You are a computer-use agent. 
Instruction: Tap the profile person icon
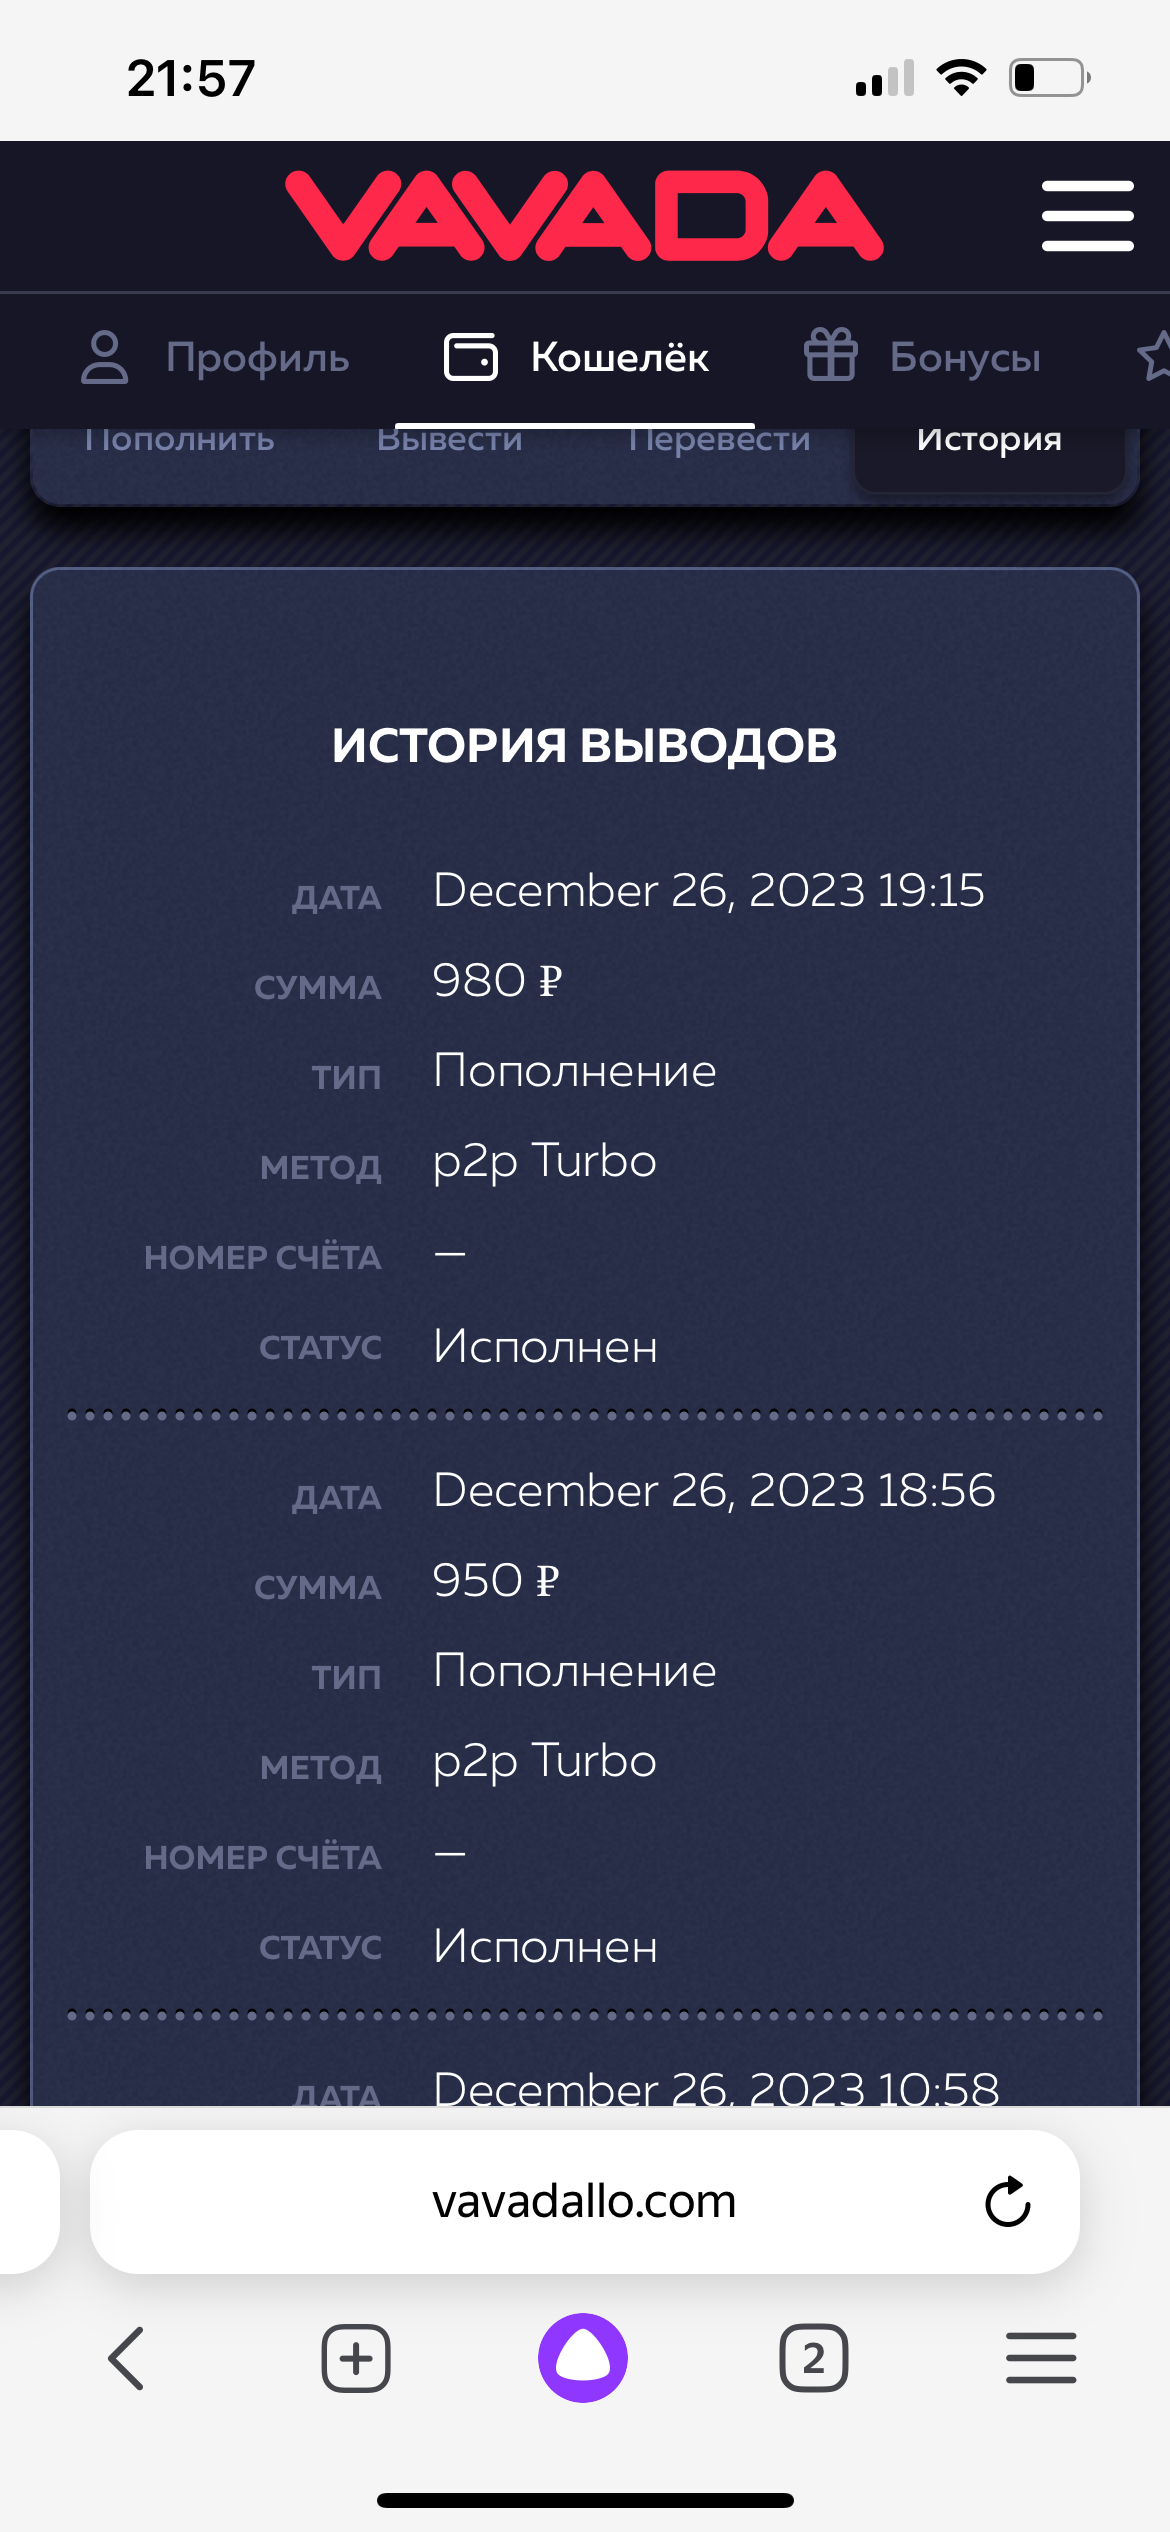coord(104,357)
